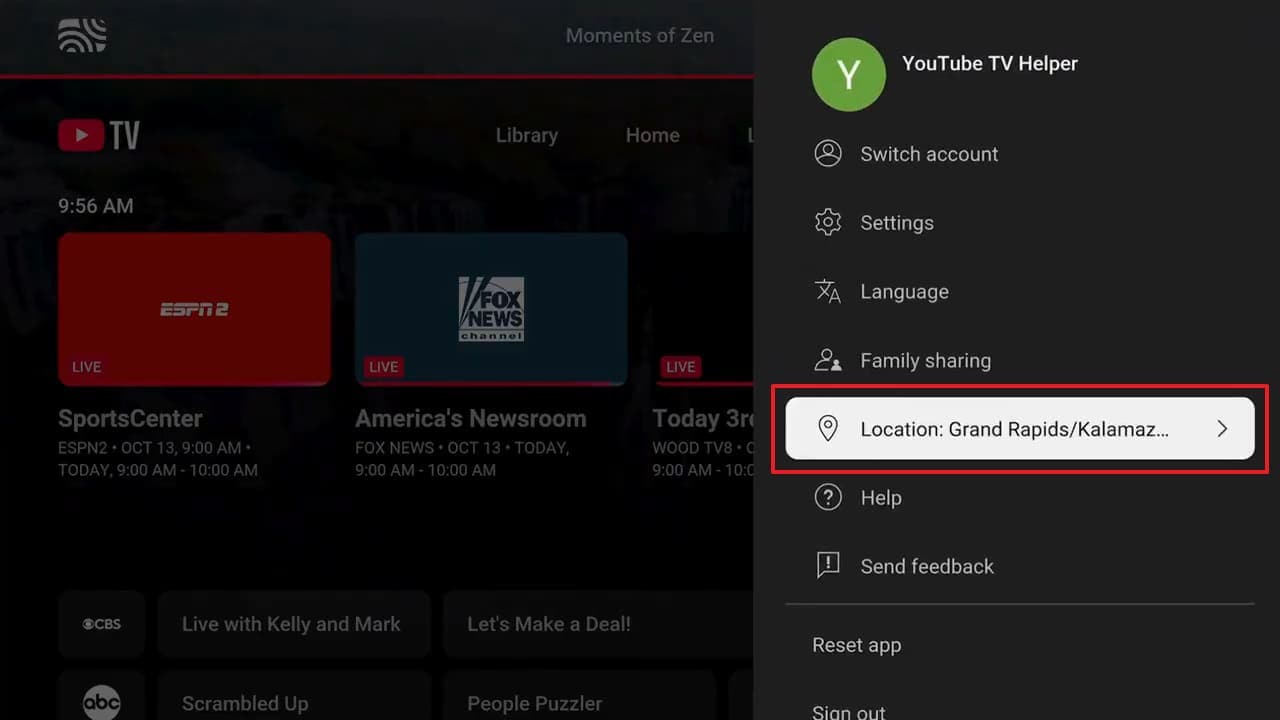Click the Settings gear icon
This screenshot has height=720, width=1280.
coord(828,222)
